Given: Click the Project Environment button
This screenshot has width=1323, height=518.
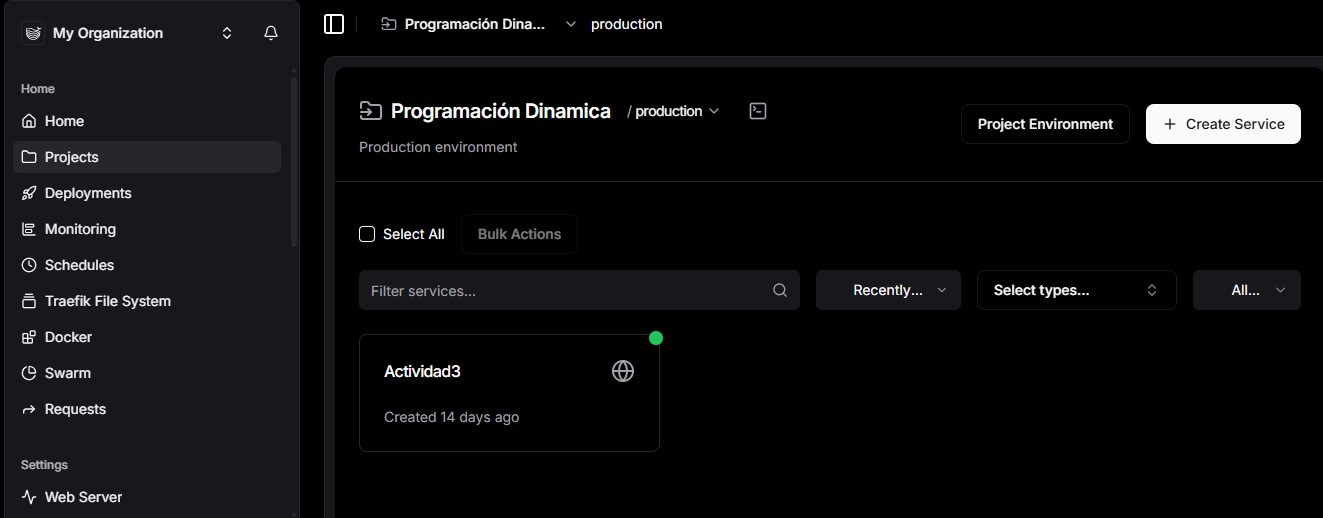Looking at the screenshot, I should coord(1045,124).
